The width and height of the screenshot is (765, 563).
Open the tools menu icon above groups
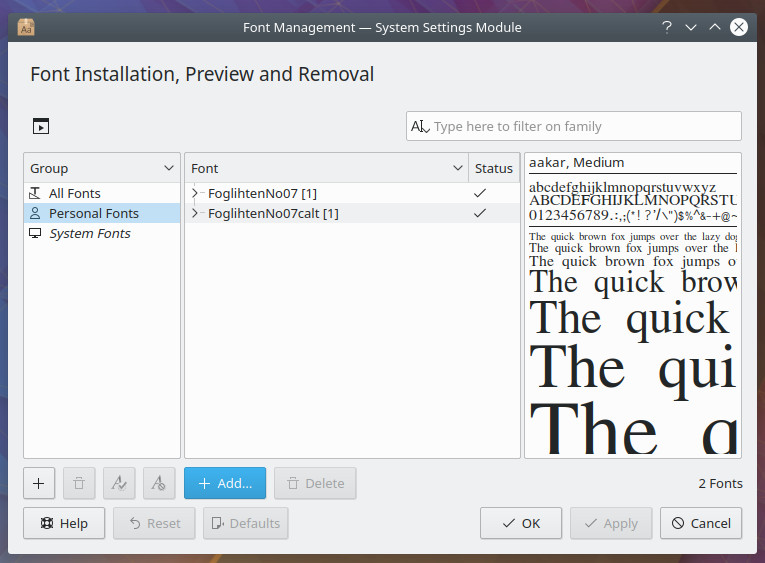40,126
